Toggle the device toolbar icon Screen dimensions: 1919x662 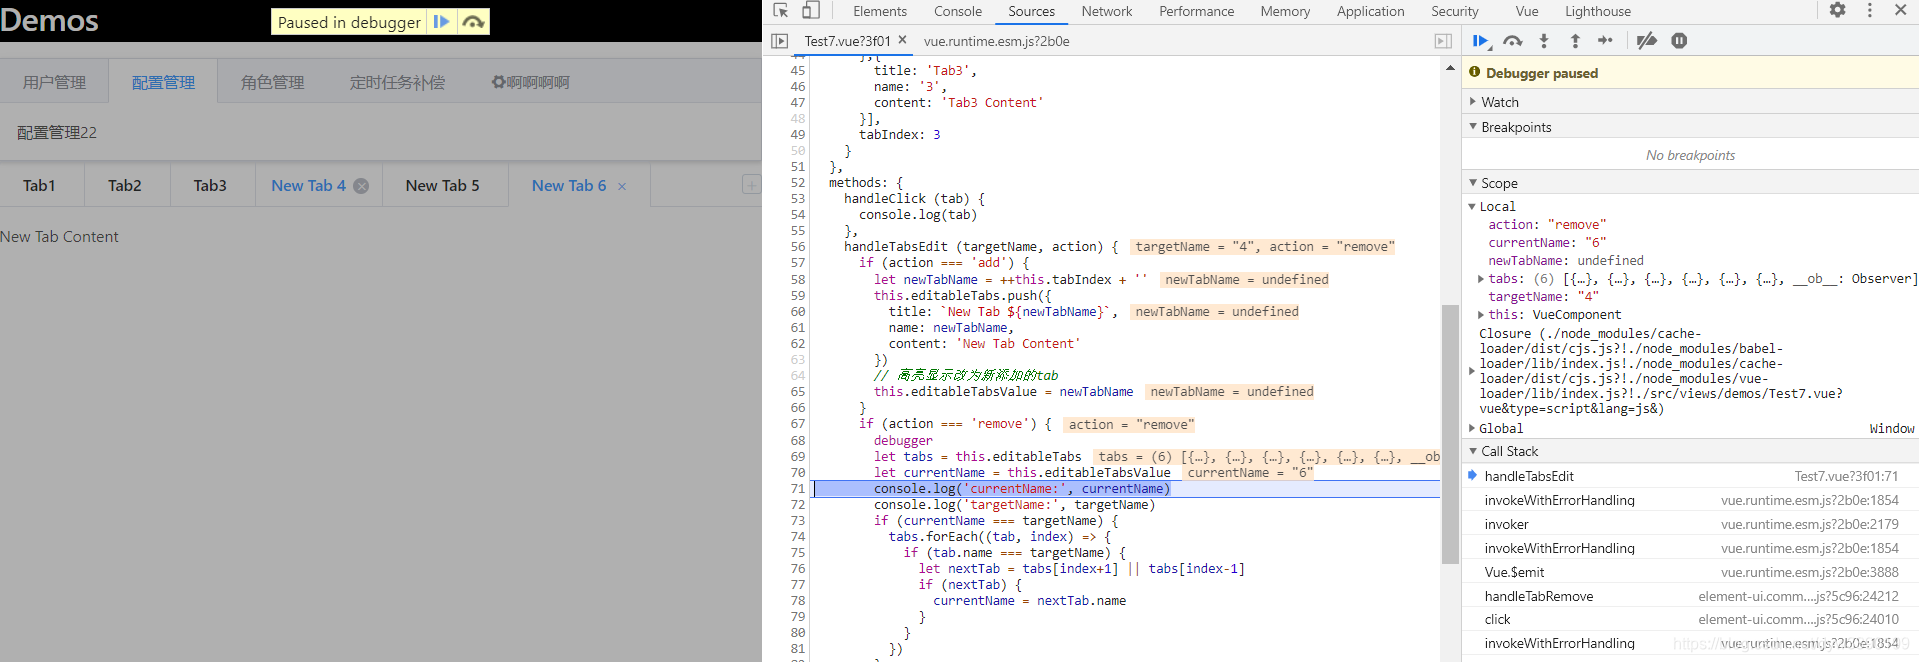coord(811,11)
